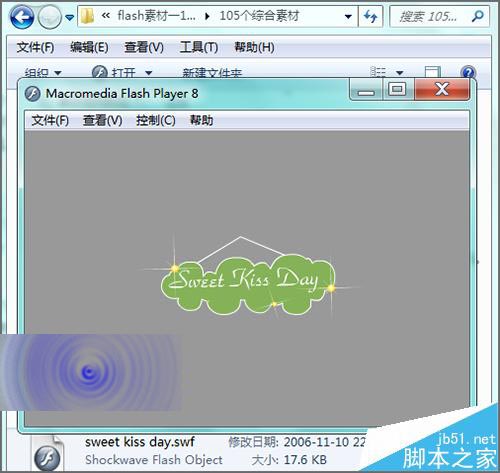The image size is (500, 473).
Task: Expand the arrow next to 打开
Action: 149,72
